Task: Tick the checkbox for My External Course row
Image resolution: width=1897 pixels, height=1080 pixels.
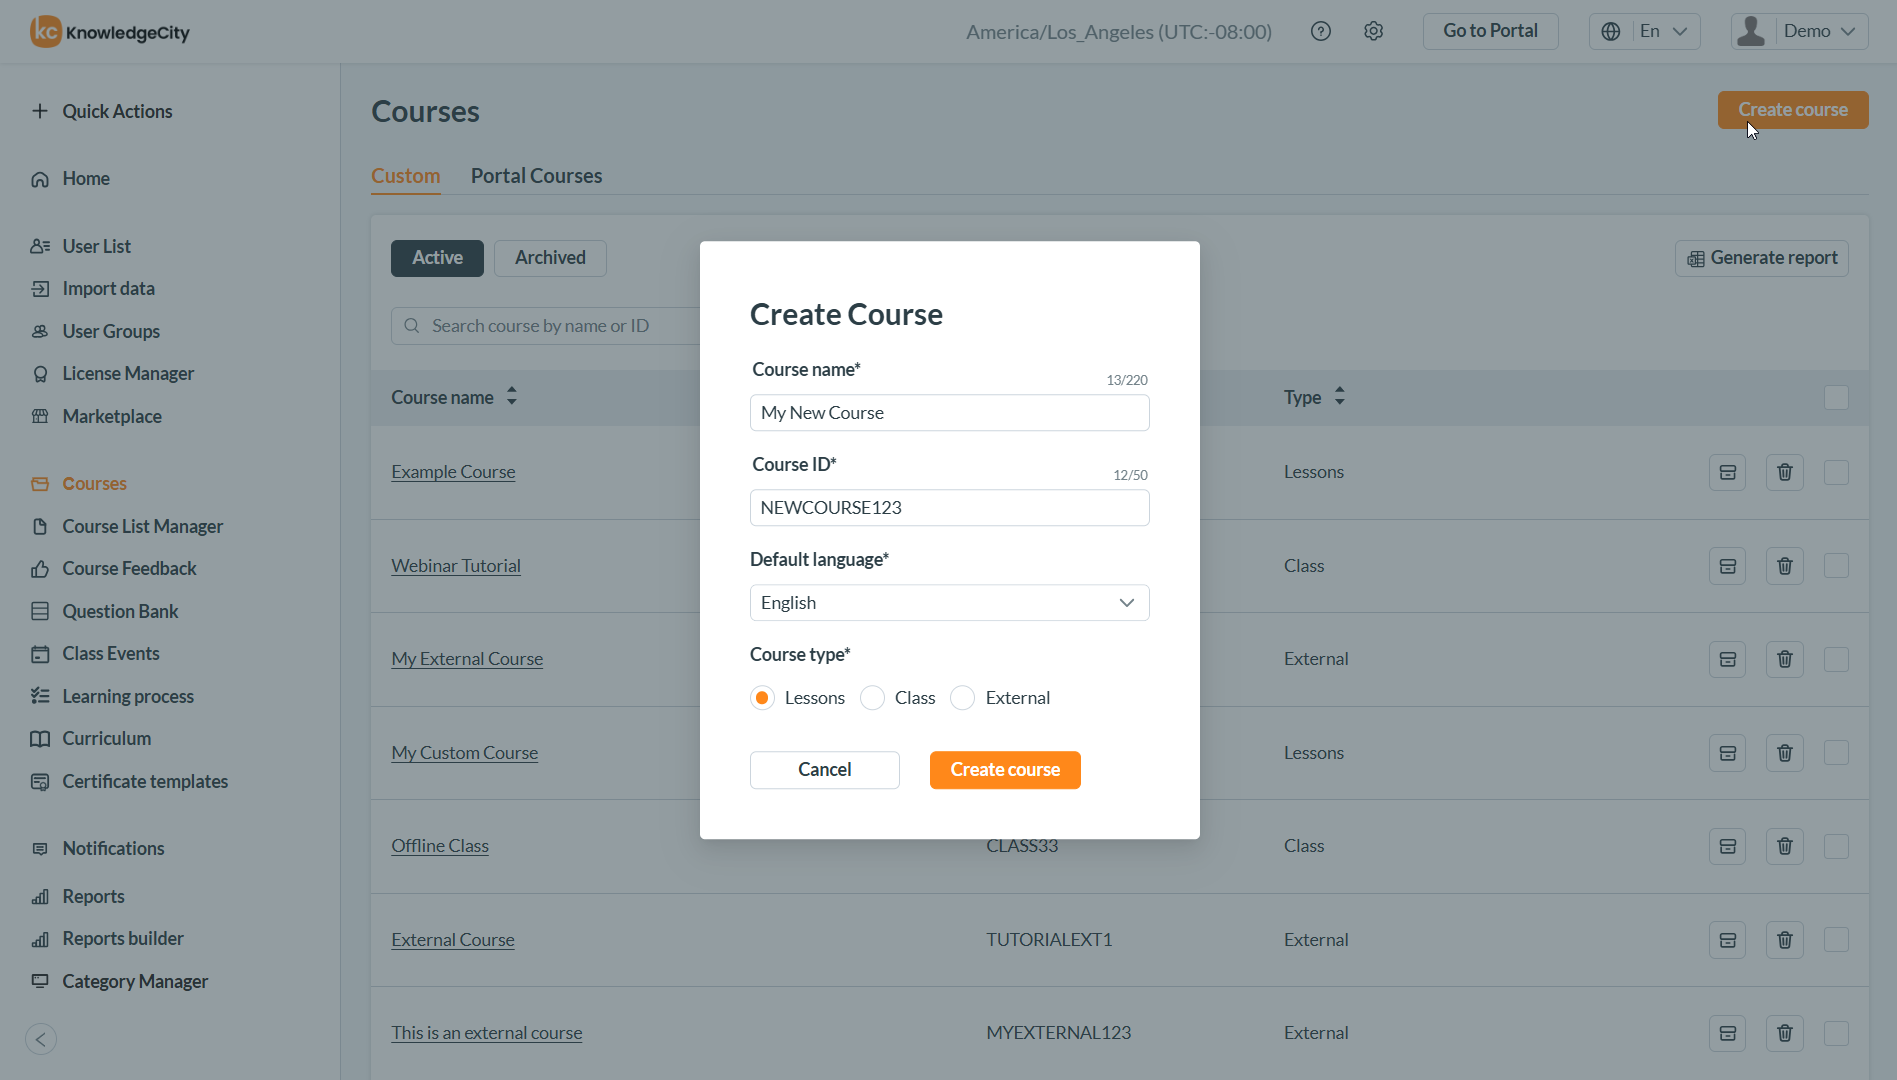Action: point(1836,659)
